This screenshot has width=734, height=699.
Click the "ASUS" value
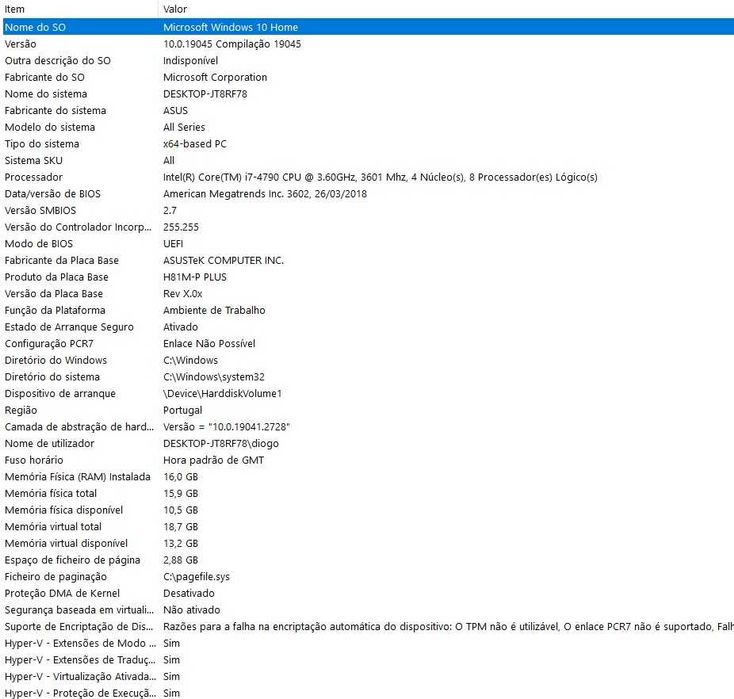pos(176,110)
